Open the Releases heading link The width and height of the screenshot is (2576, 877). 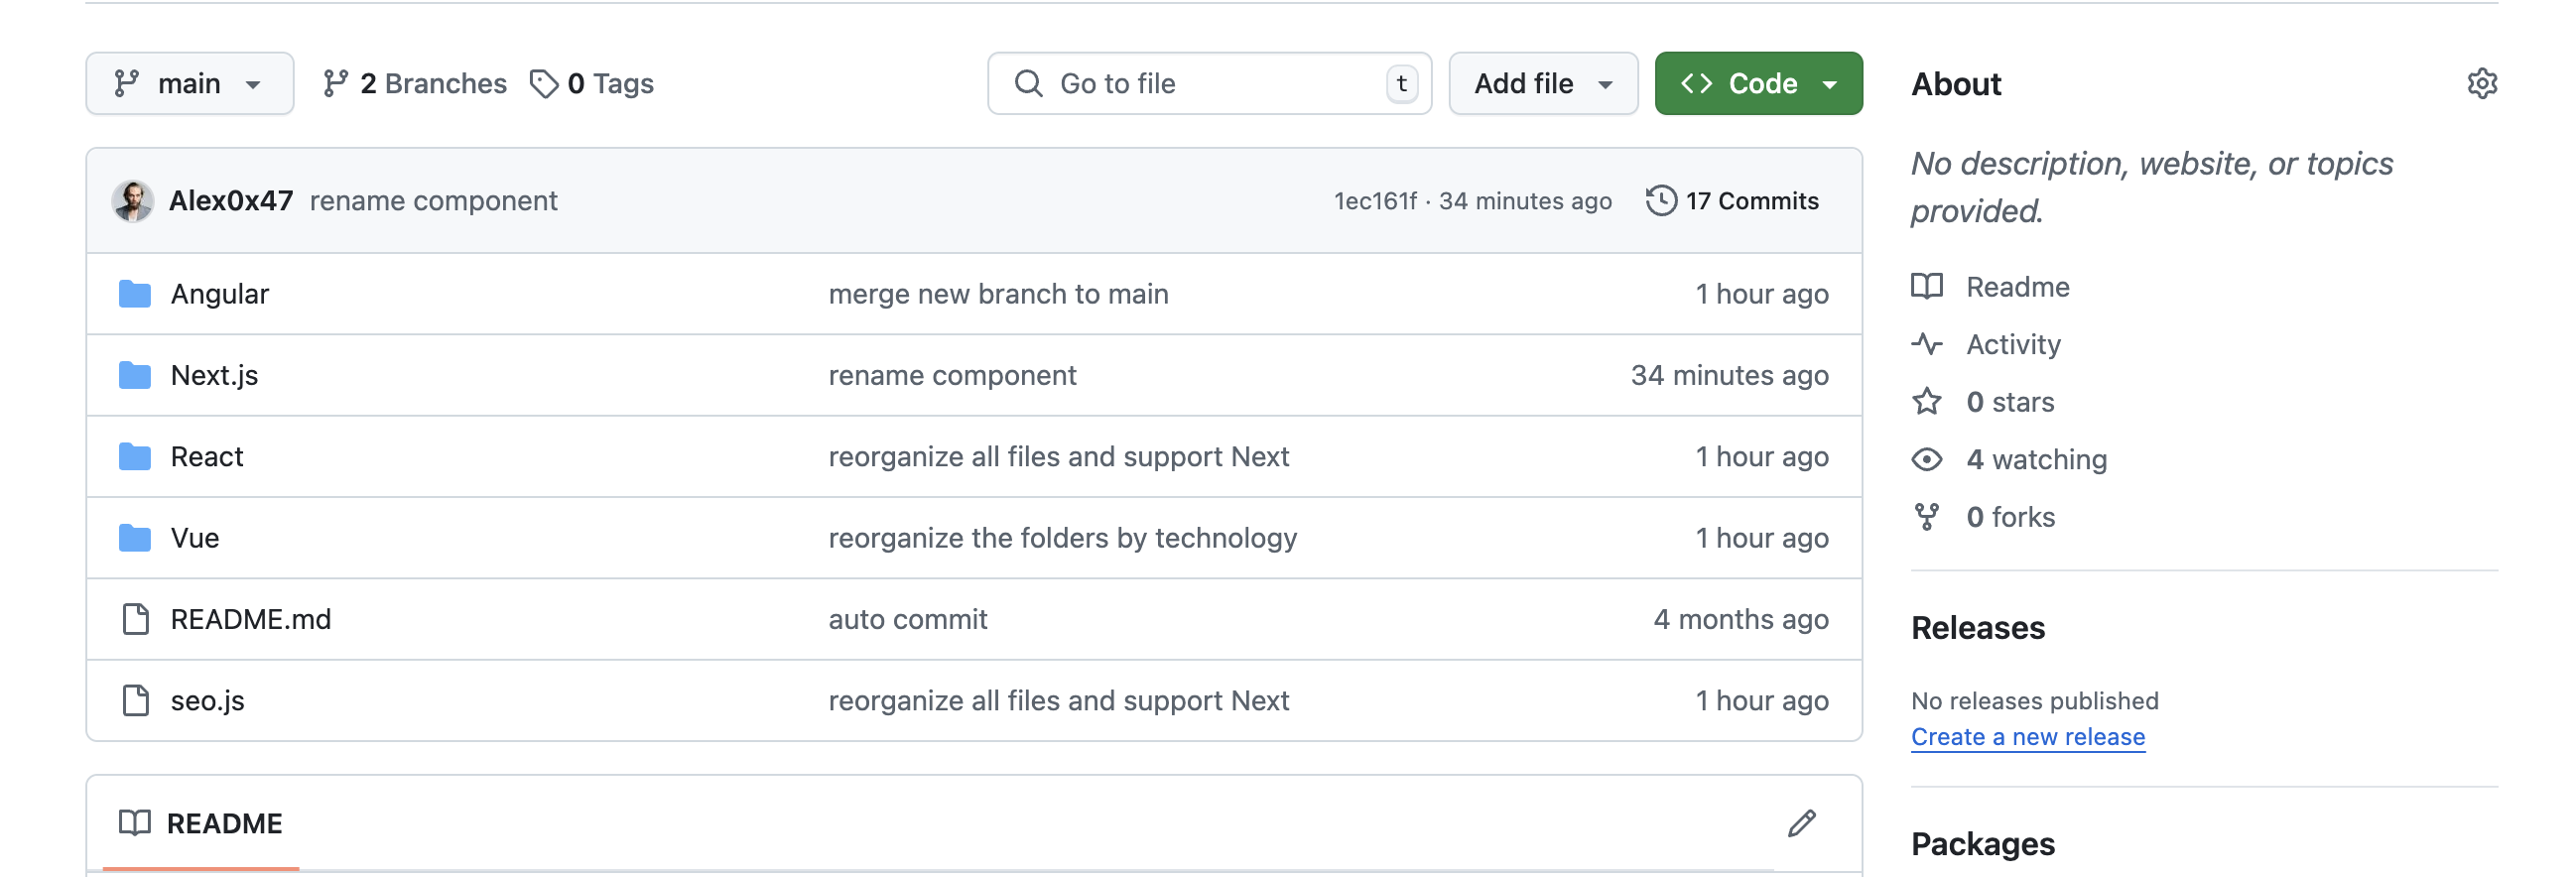pos(1977,628)
